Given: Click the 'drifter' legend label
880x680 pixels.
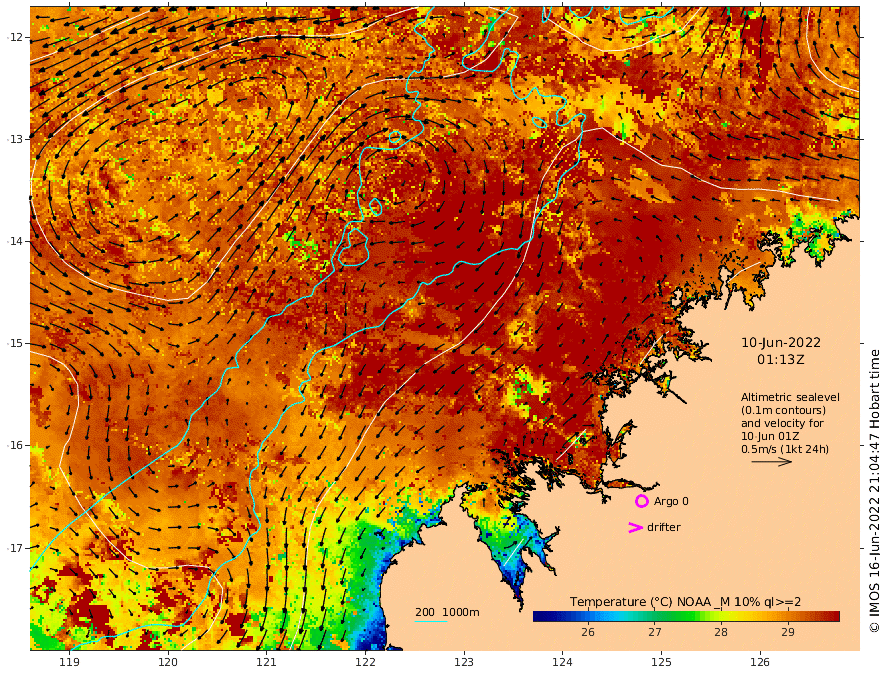Looking at the screenshot, I should pos(663,527).
